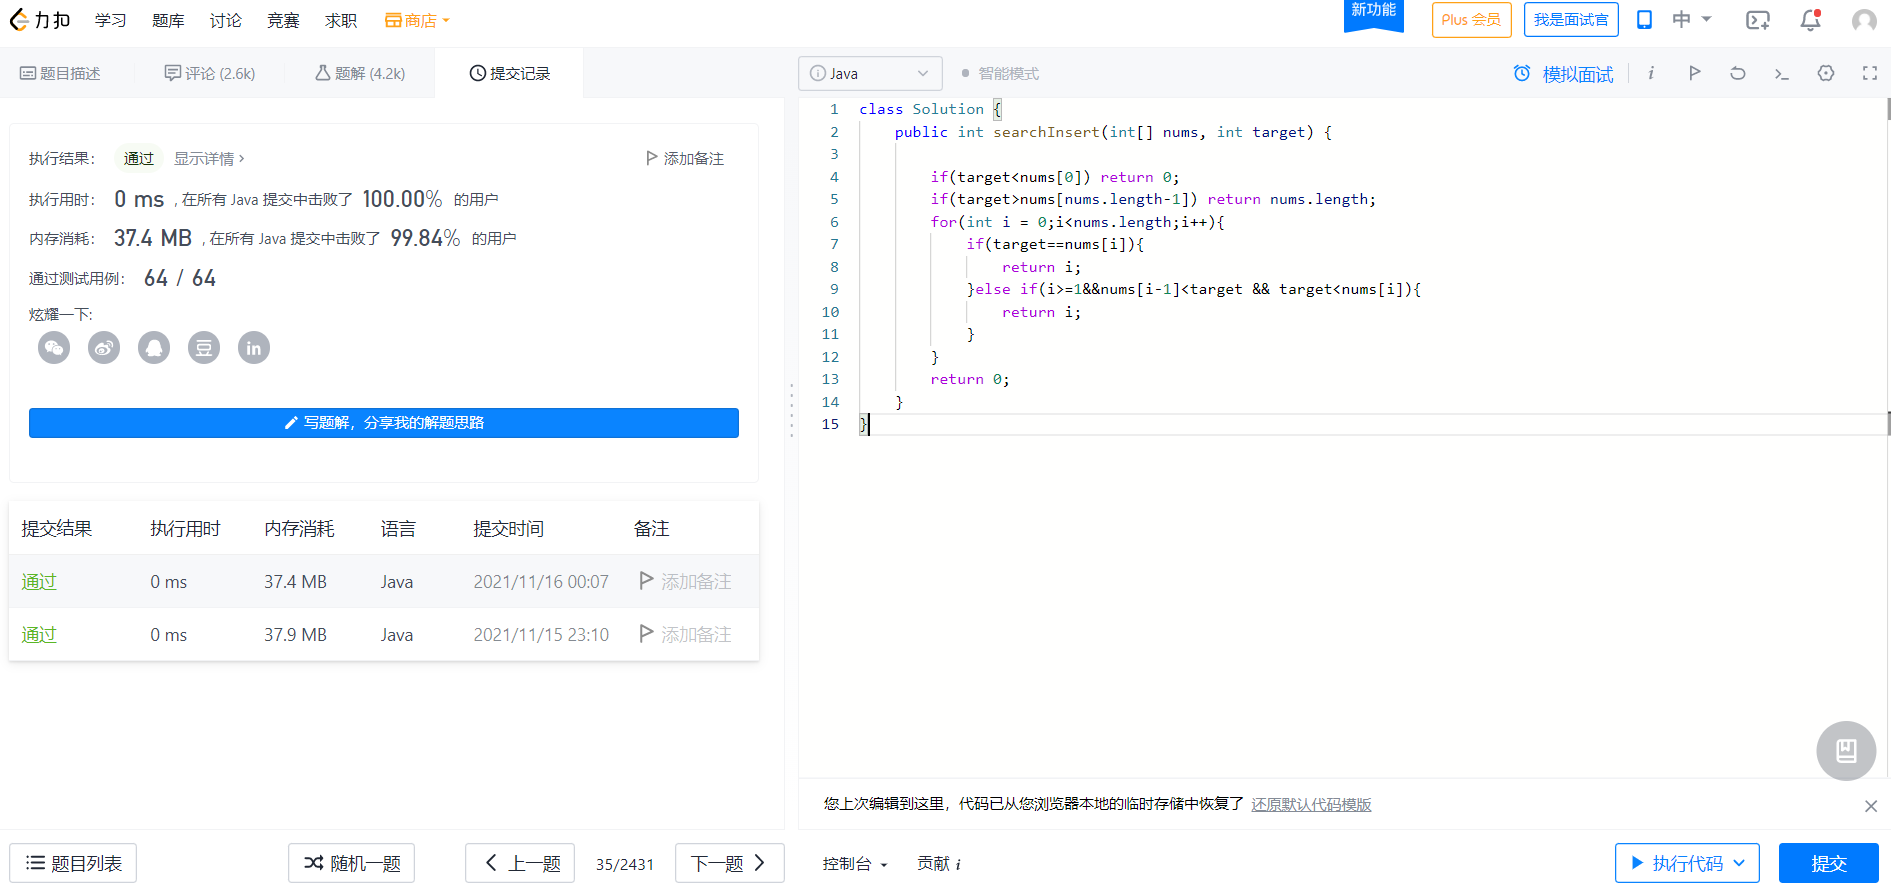Share result to Douban
The height and width of the screenshot is (888, 1891).
coord(204,348)
